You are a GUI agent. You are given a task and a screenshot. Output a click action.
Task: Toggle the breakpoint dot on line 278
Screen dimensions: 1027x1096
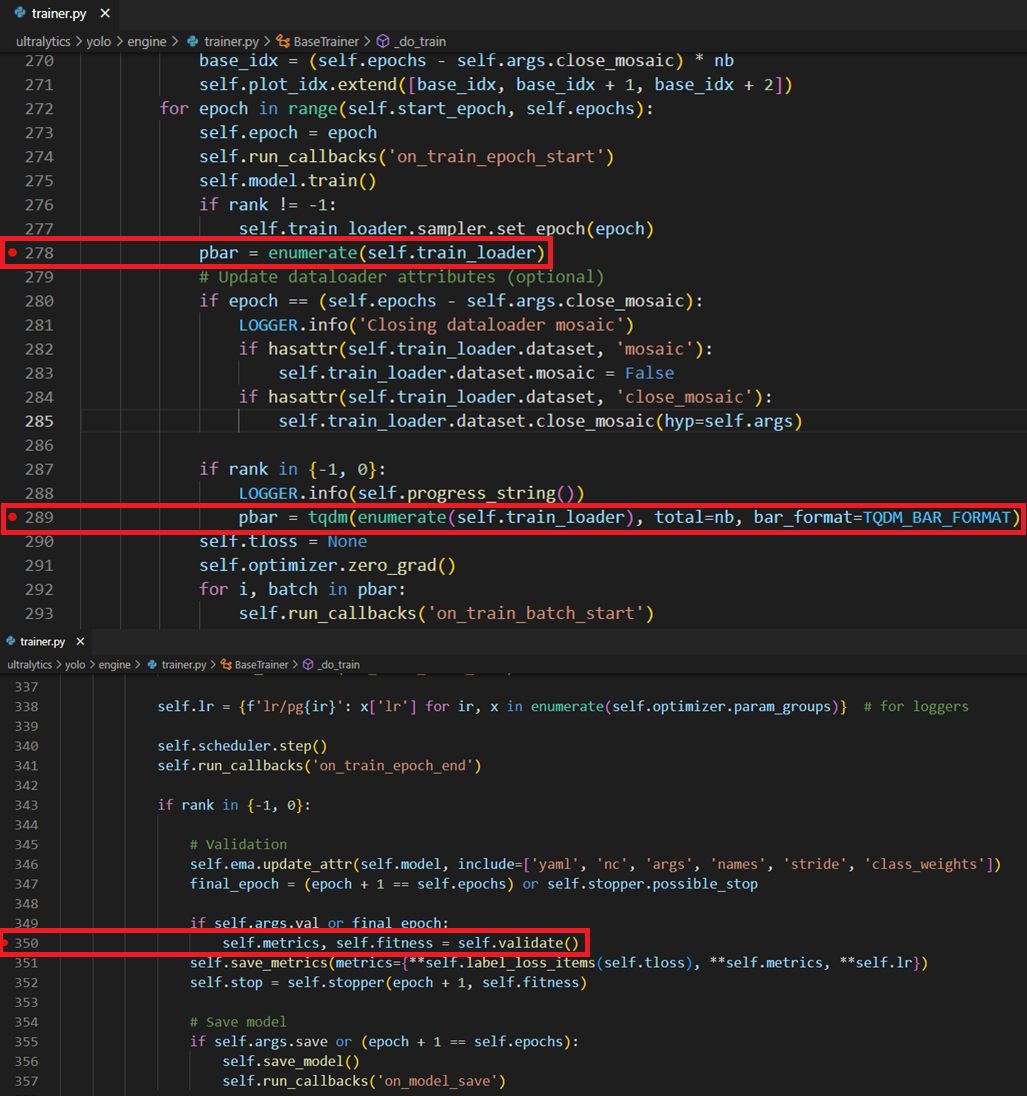point(12,252)
